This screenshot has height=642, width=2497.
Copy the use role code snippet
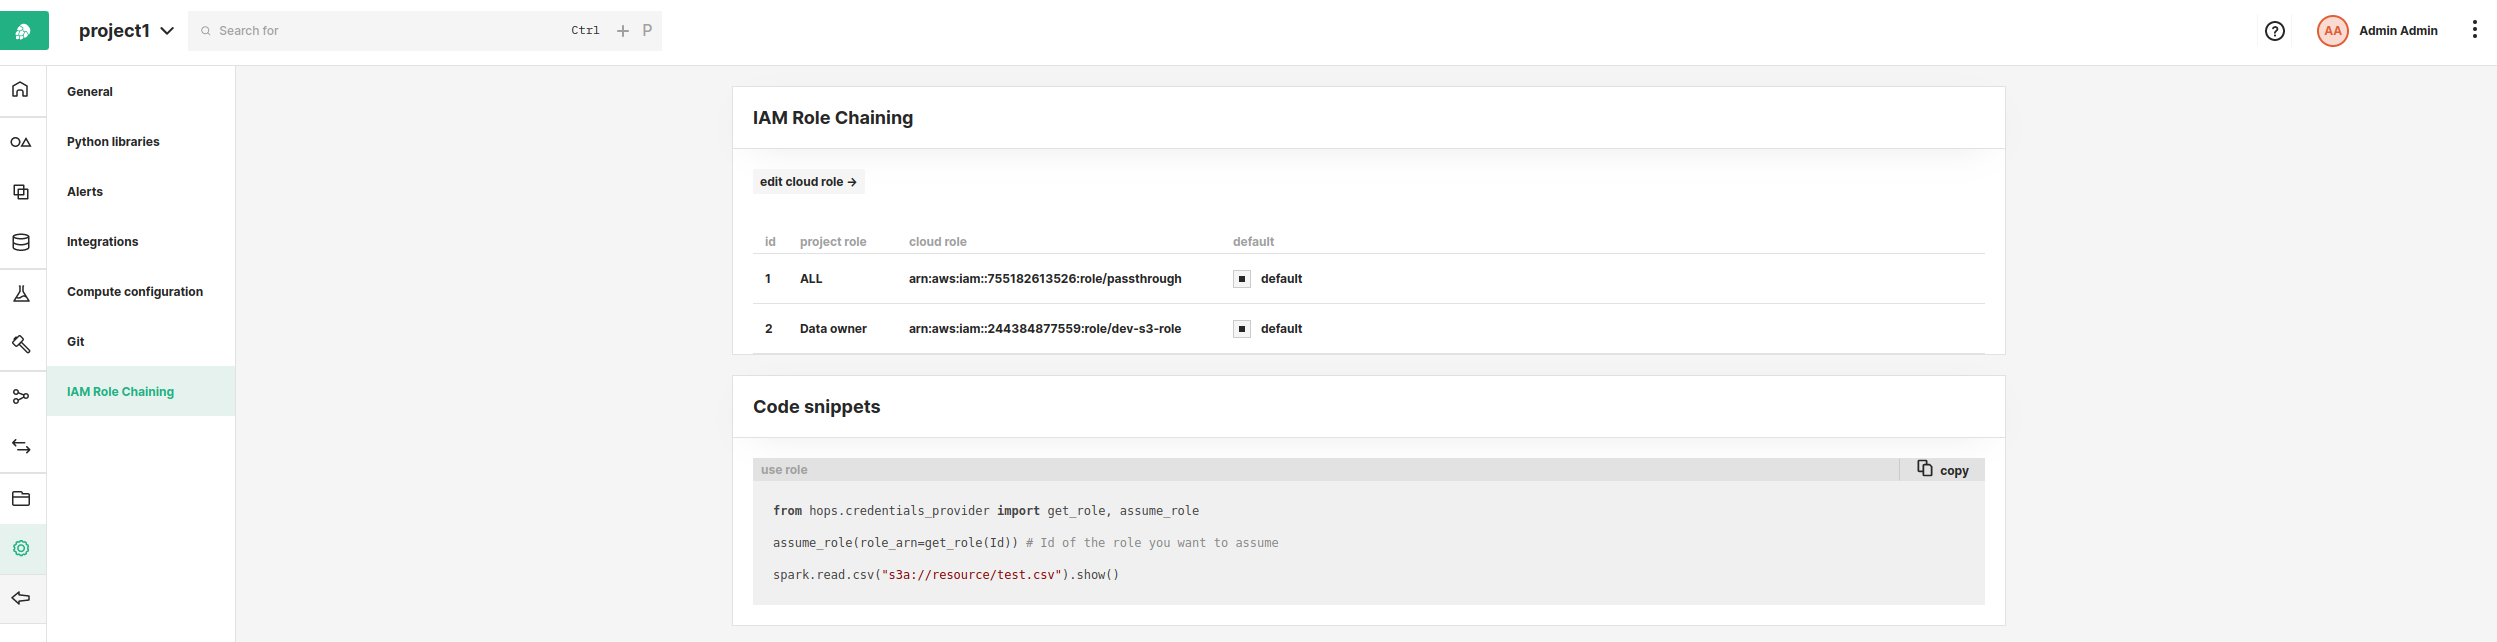(1942, 470)
